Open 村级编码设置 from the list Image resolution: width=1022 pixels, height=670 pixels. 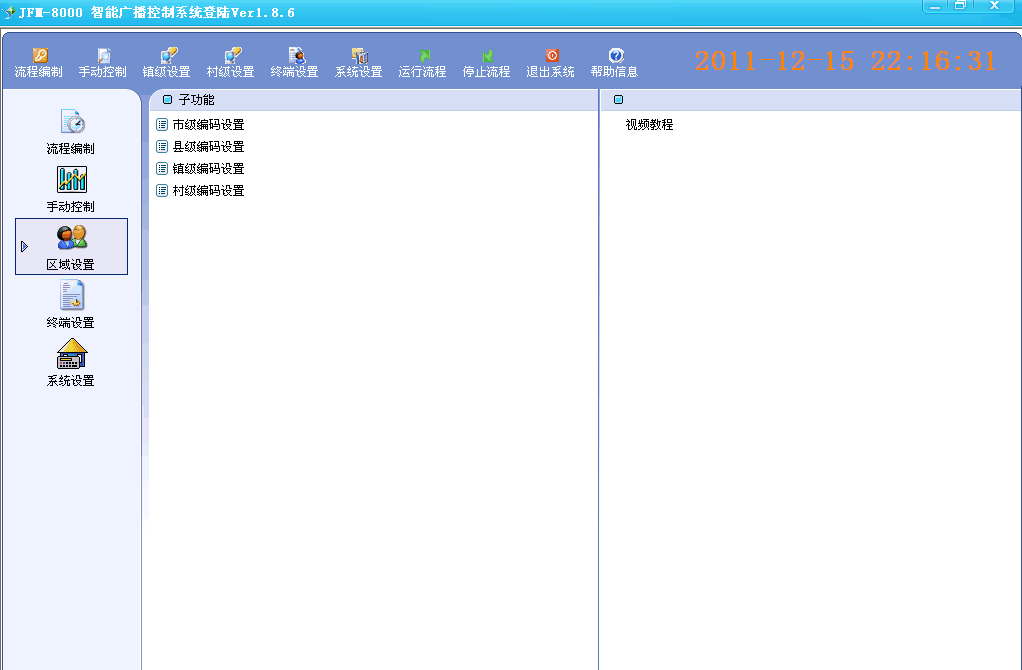point(208,191)
